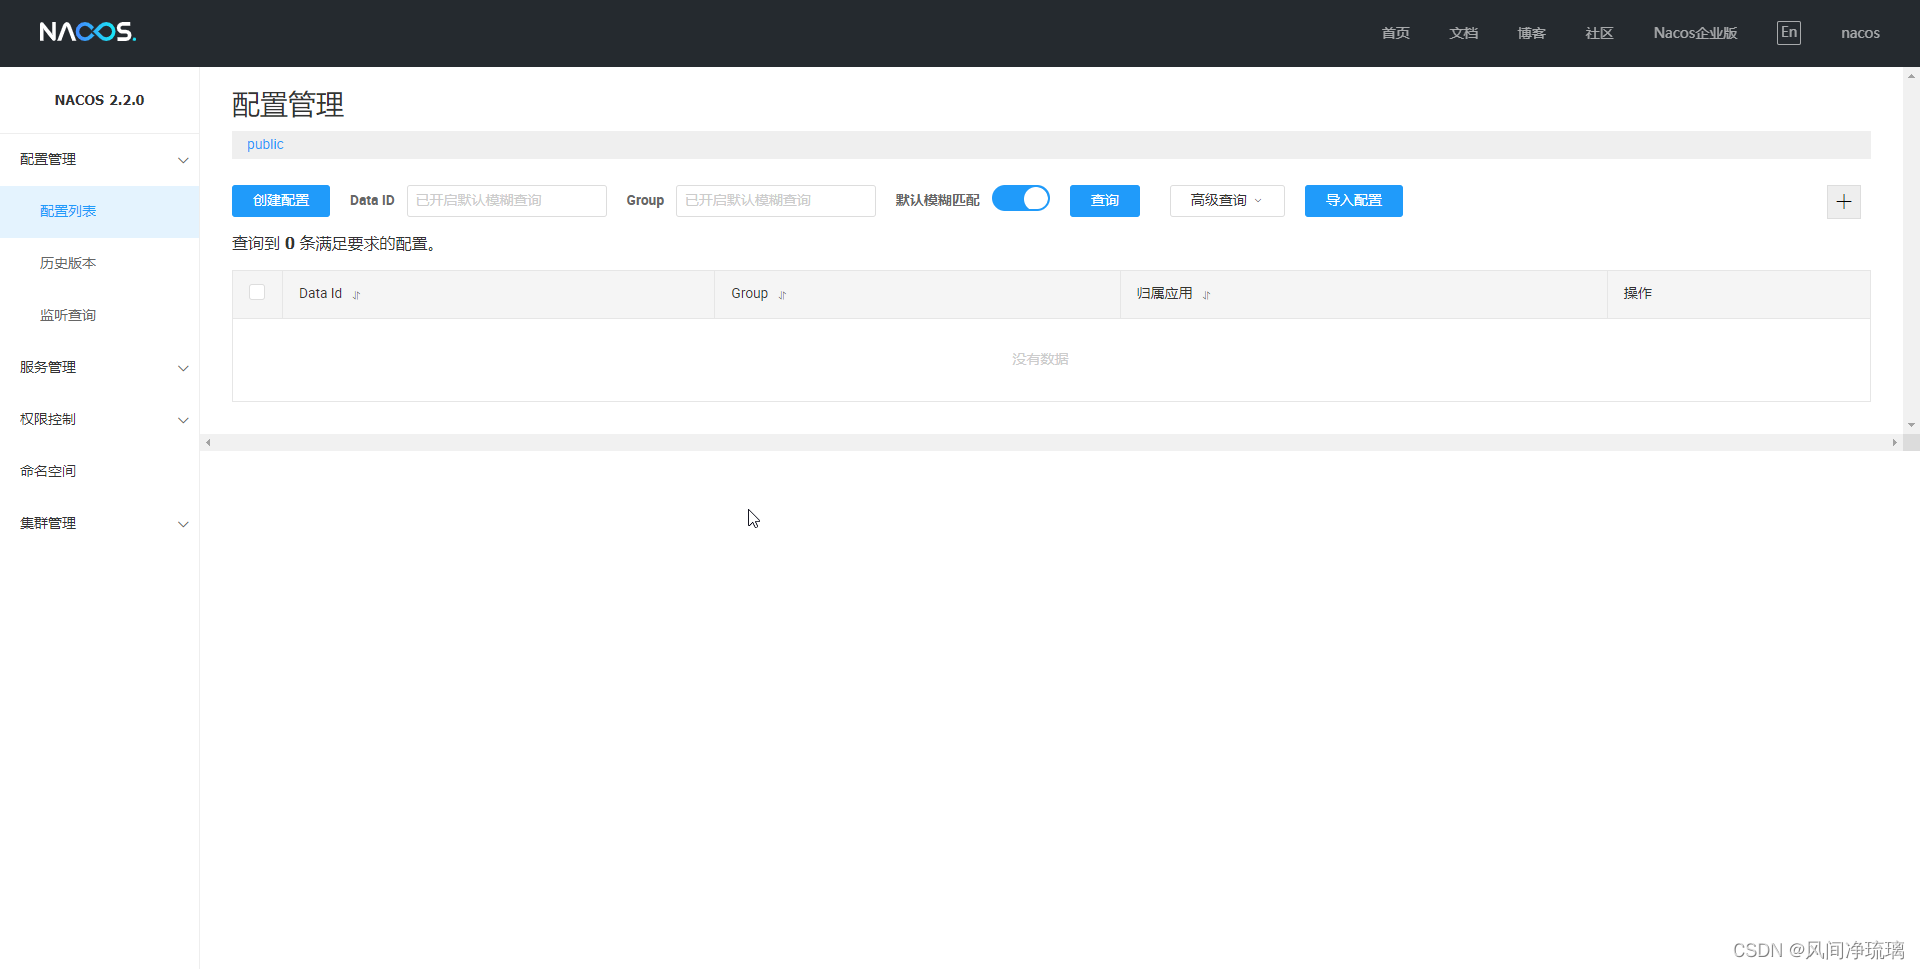Click the 创建配置 button
The width and height of the screenshot is (1920, 969).
[x=281, y=201]
